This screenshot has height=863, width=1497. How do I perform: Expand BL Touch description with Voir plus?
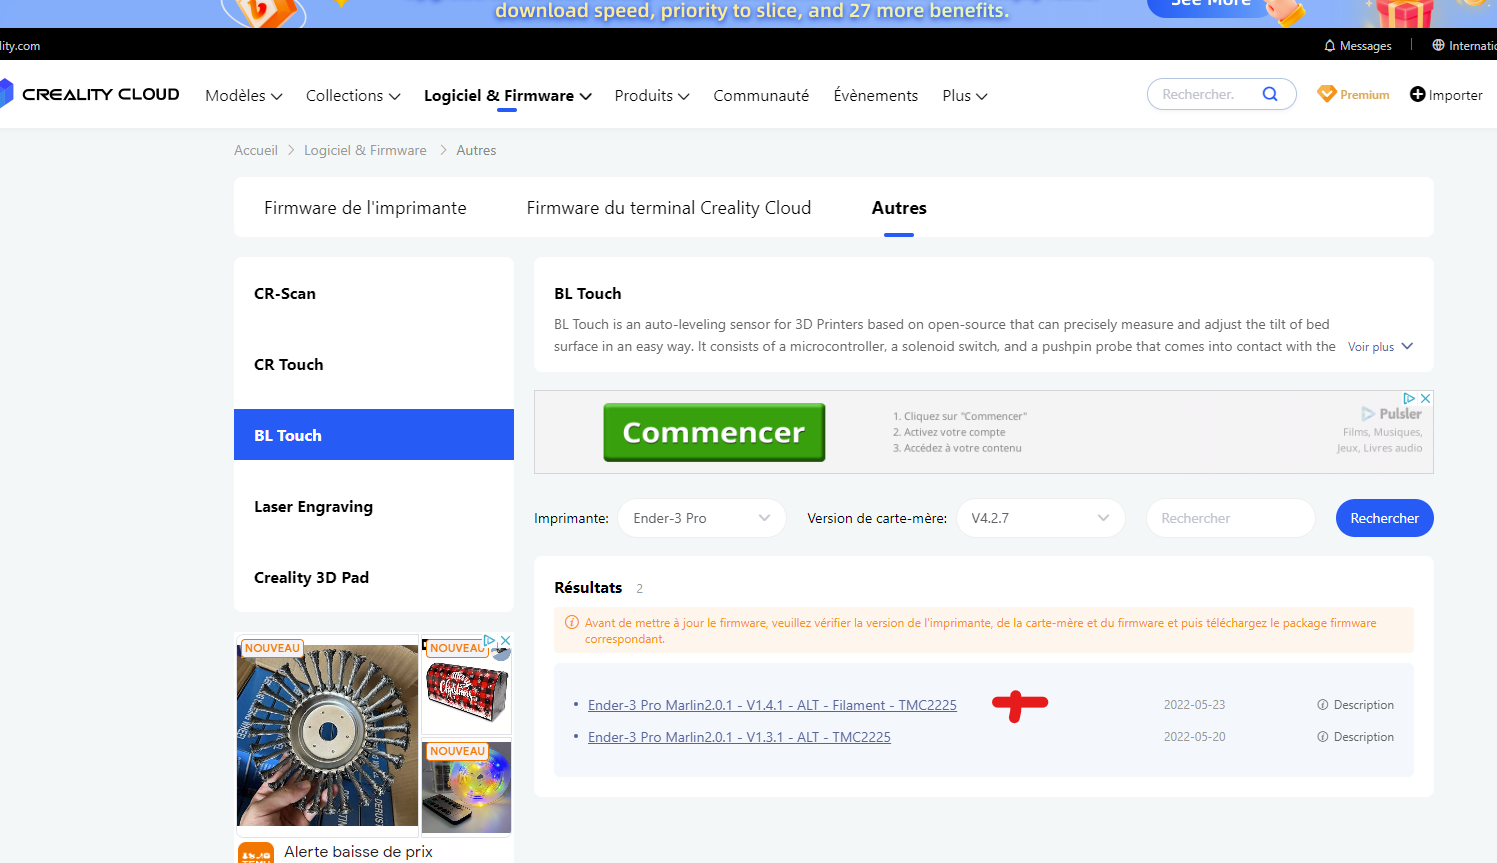coord(1380,346)
